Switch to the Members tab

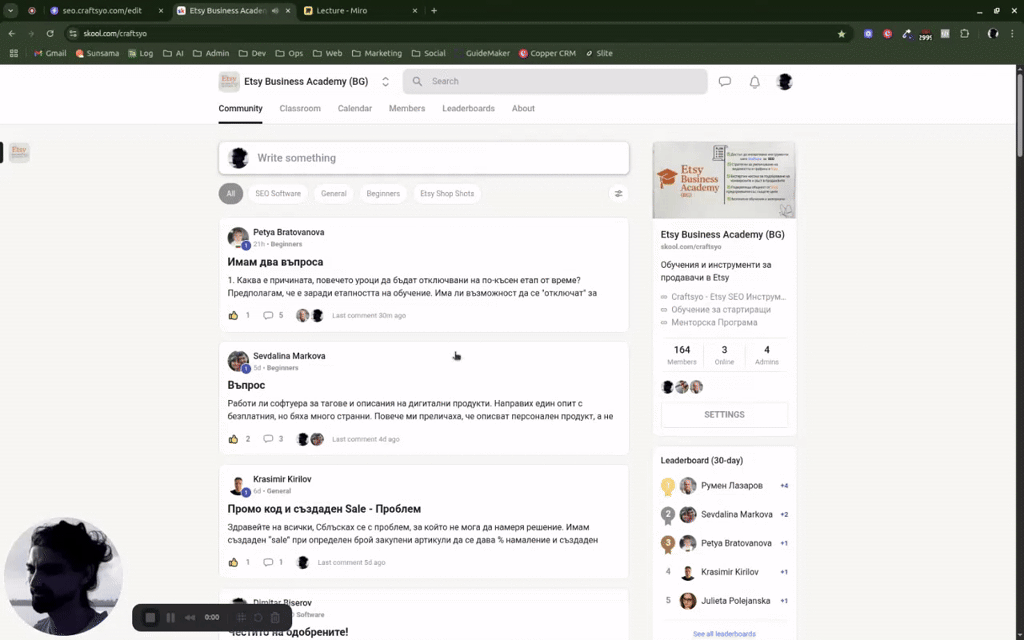pos(407,108)
